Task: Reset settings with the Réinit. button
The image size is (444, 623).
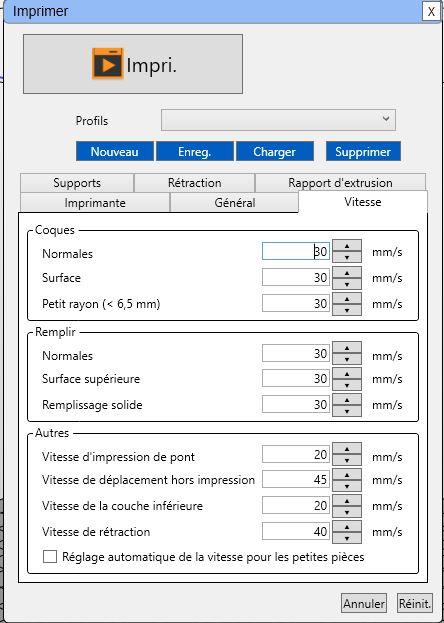Action: click(x=415, y=604)
